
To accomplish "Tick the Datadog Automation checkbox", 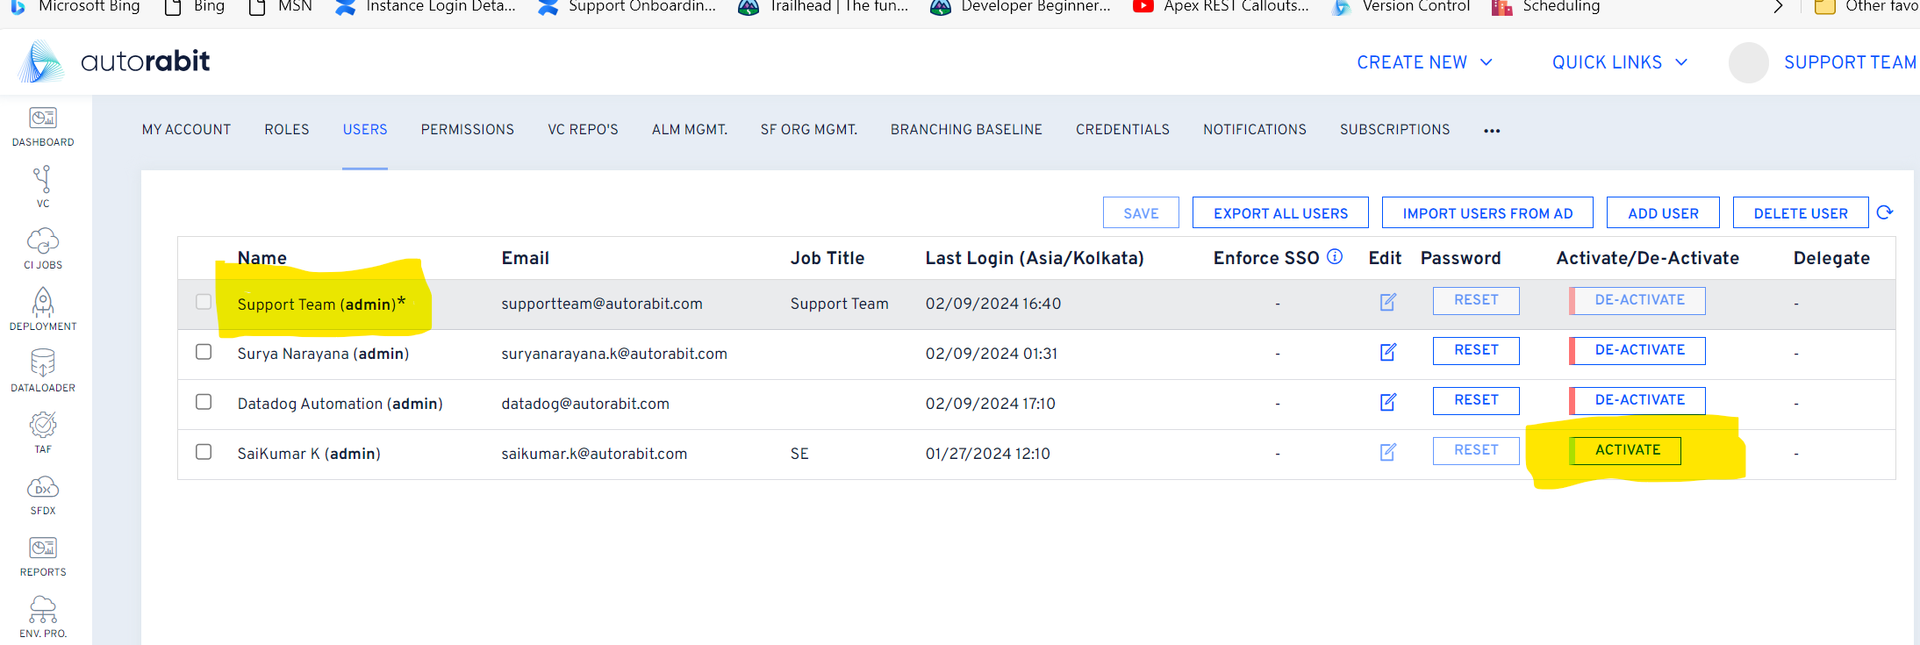I will point(204,402).
